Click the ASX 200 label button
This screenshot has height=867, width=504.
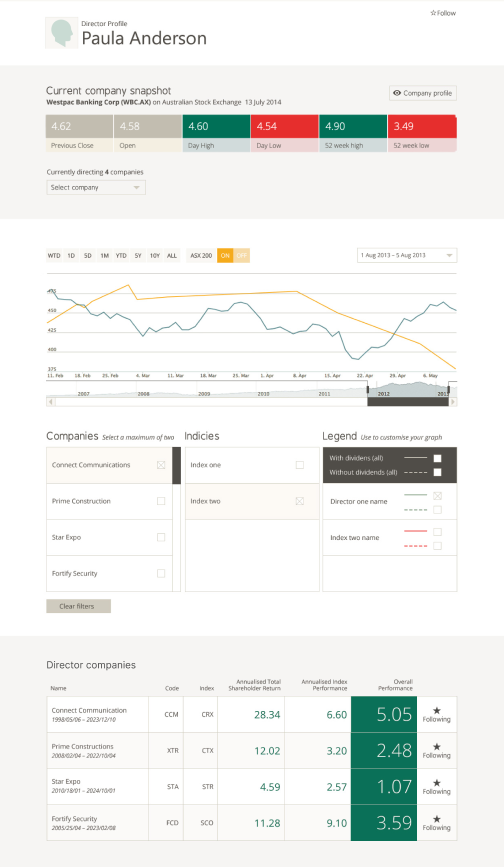click(x=201, y=255)
